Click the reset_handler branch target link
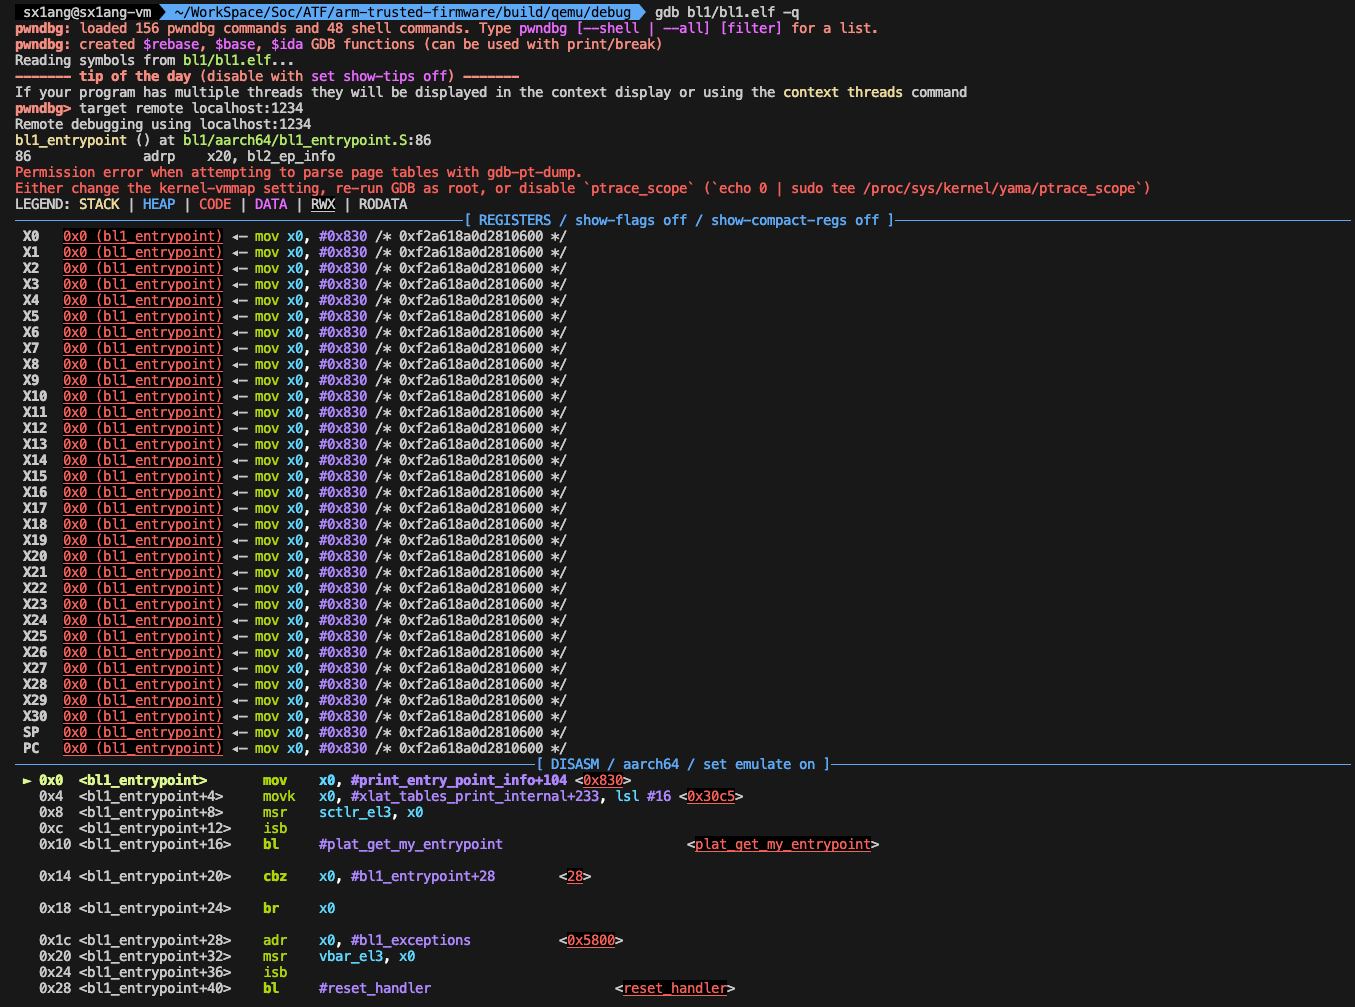Screen dimensions: 1355x1007 click(x=675, y=988)
